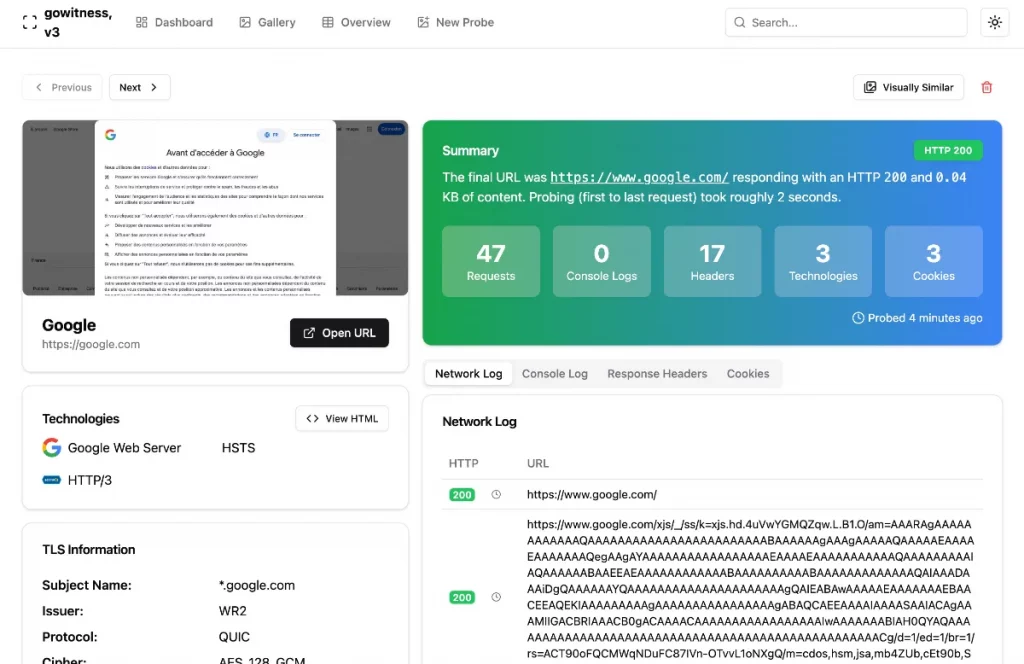Delete this result with the red trash icon
The image size is (1024, 664).
(987, 88)
